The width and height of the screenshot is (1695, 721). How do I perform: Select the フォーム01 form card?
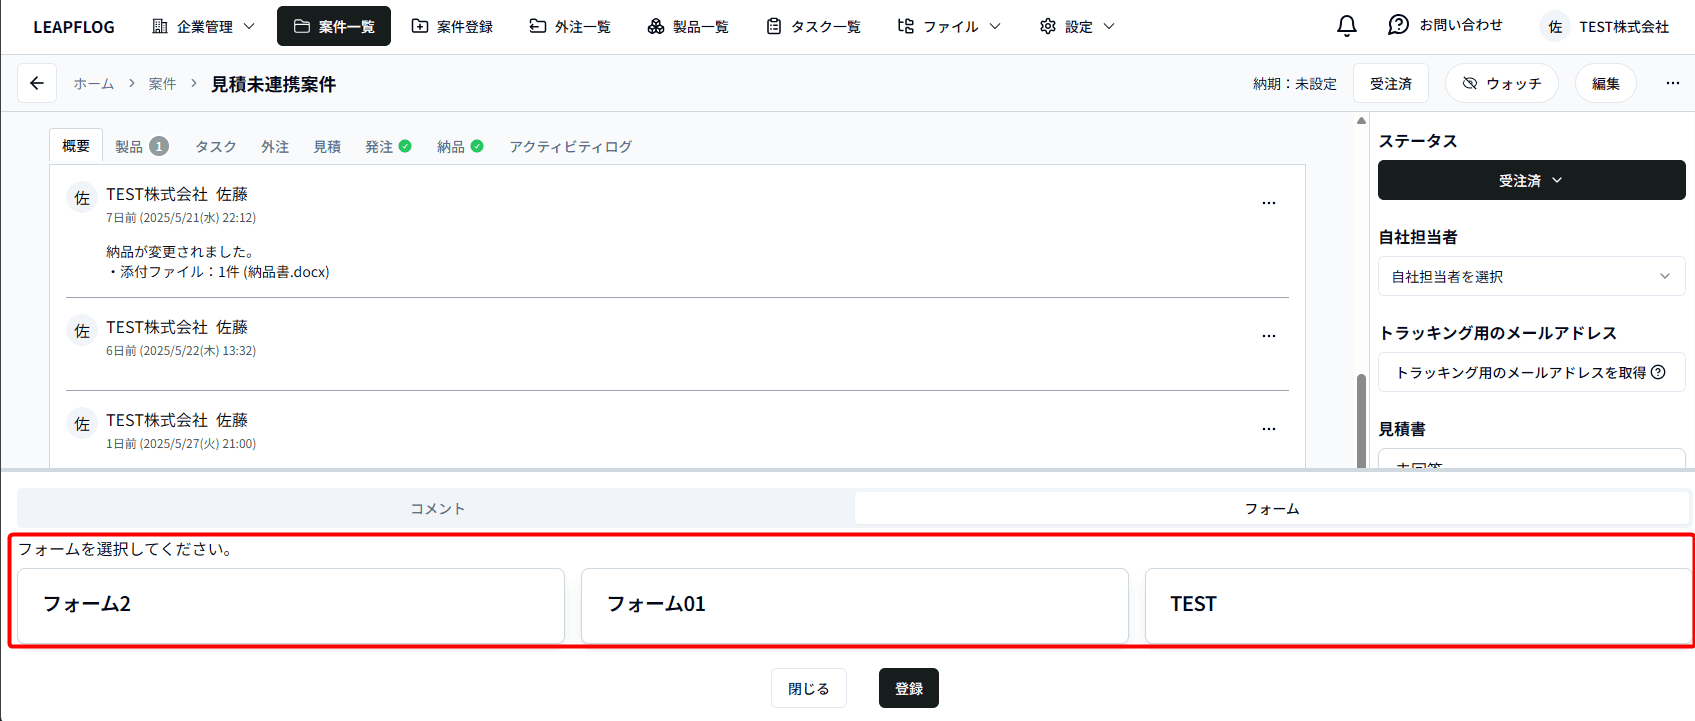coord(854,605)
